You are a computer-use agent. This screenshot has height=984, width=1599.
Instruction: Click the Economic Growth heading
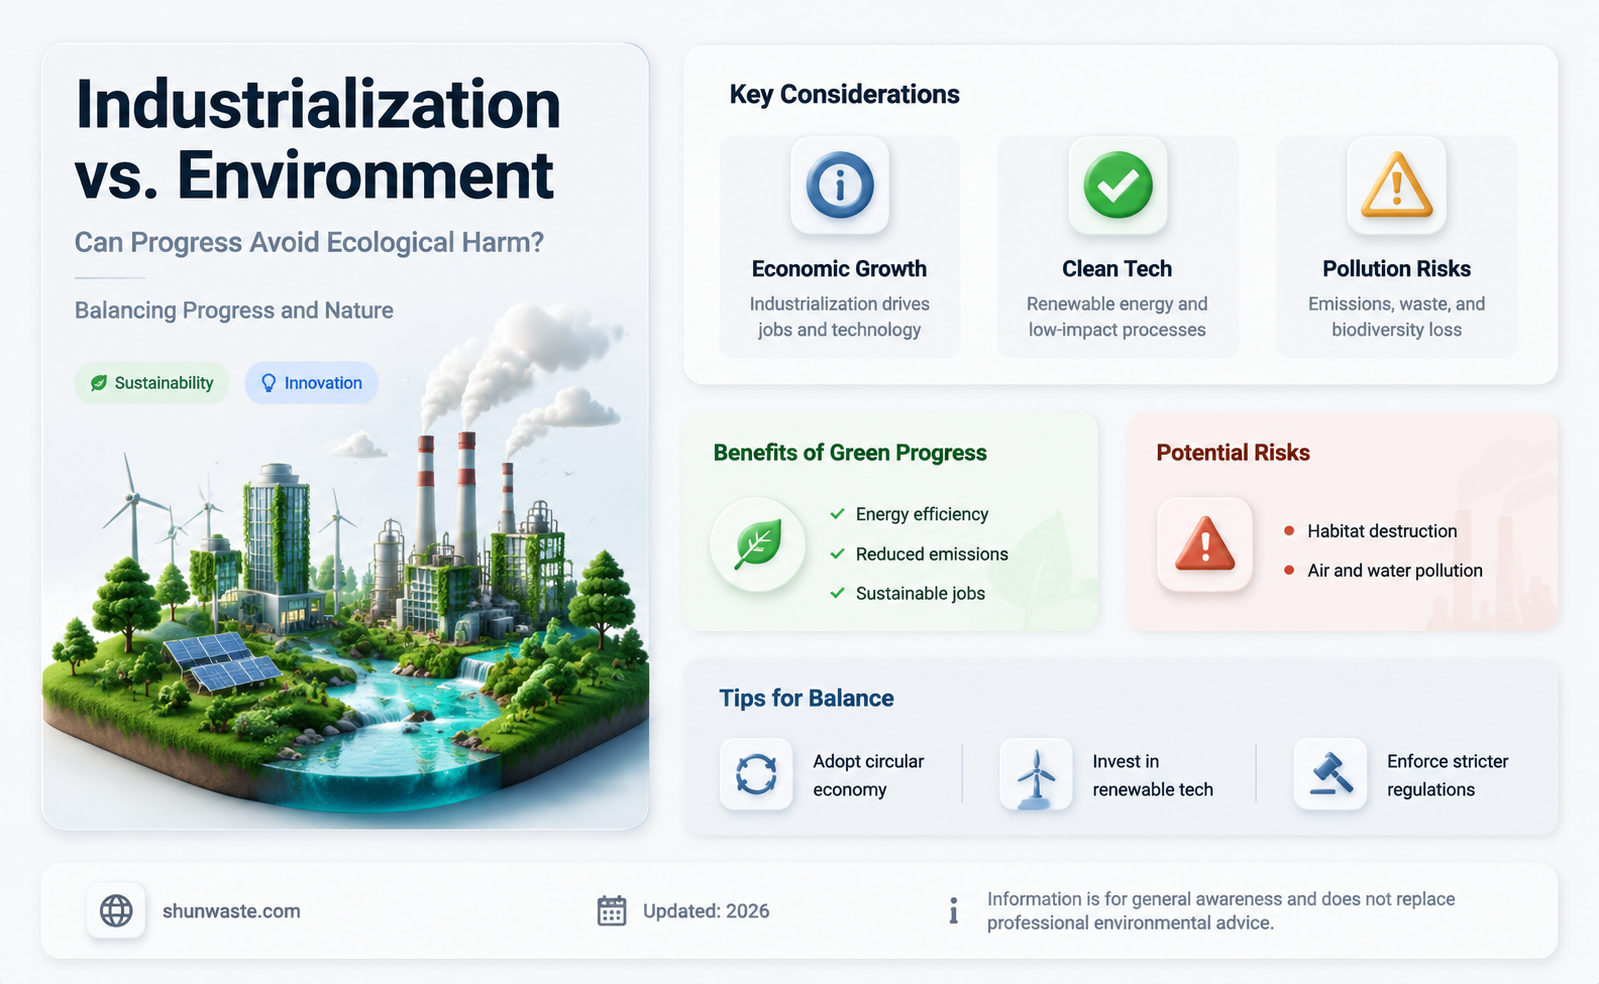(x=839, y=269)
